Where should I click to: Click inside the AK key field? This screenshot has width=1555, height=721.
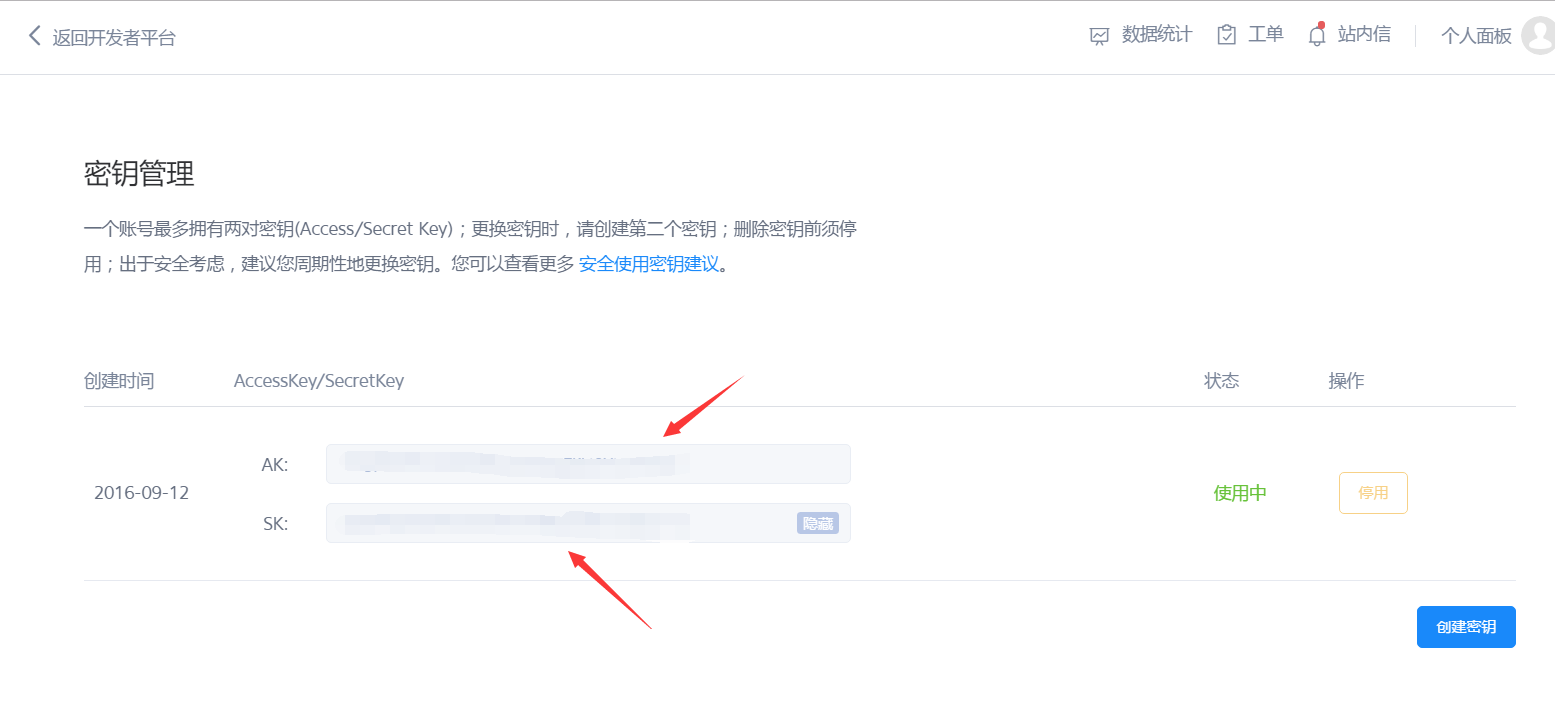tap(588, 464)
